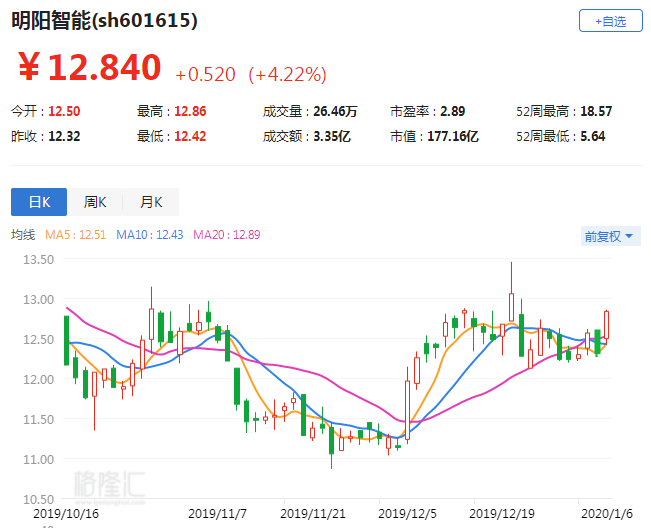651x528 pixels.
Task: Click the 成交额 value 3.35亿
Action: 332,136
